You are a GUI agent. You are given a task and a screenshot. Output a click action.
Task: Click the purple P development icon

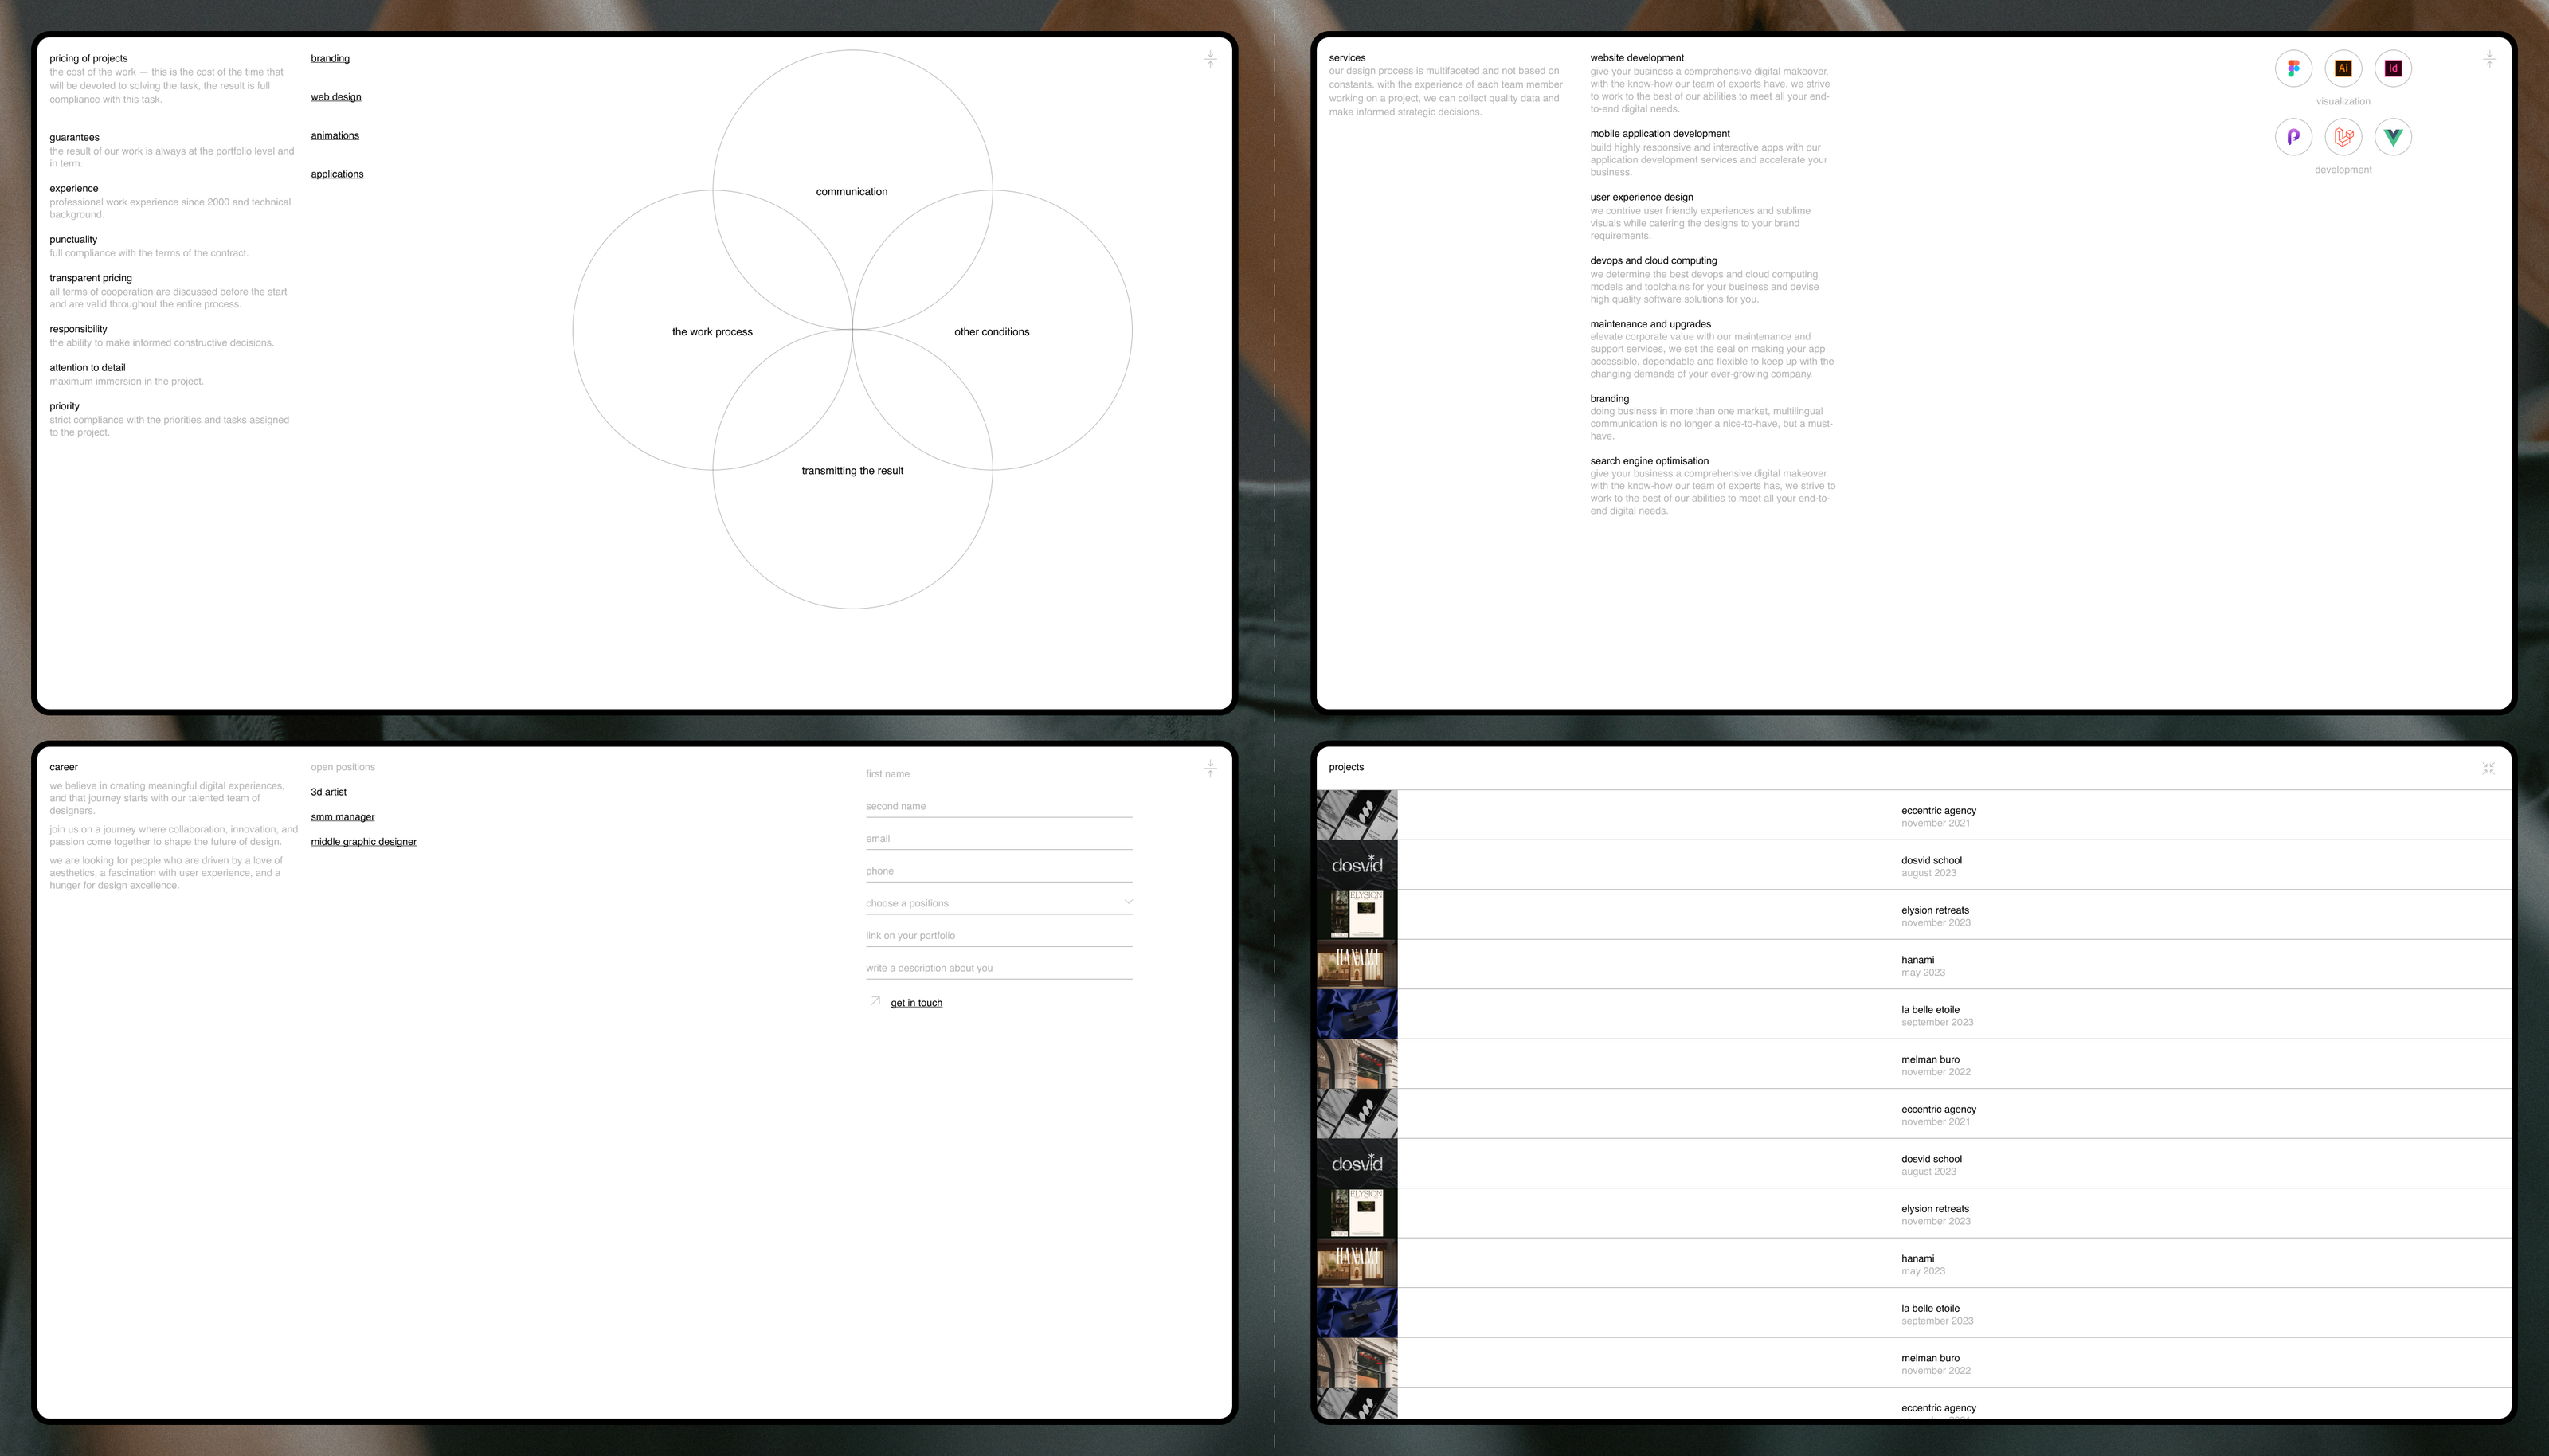tap(2293, 137)
